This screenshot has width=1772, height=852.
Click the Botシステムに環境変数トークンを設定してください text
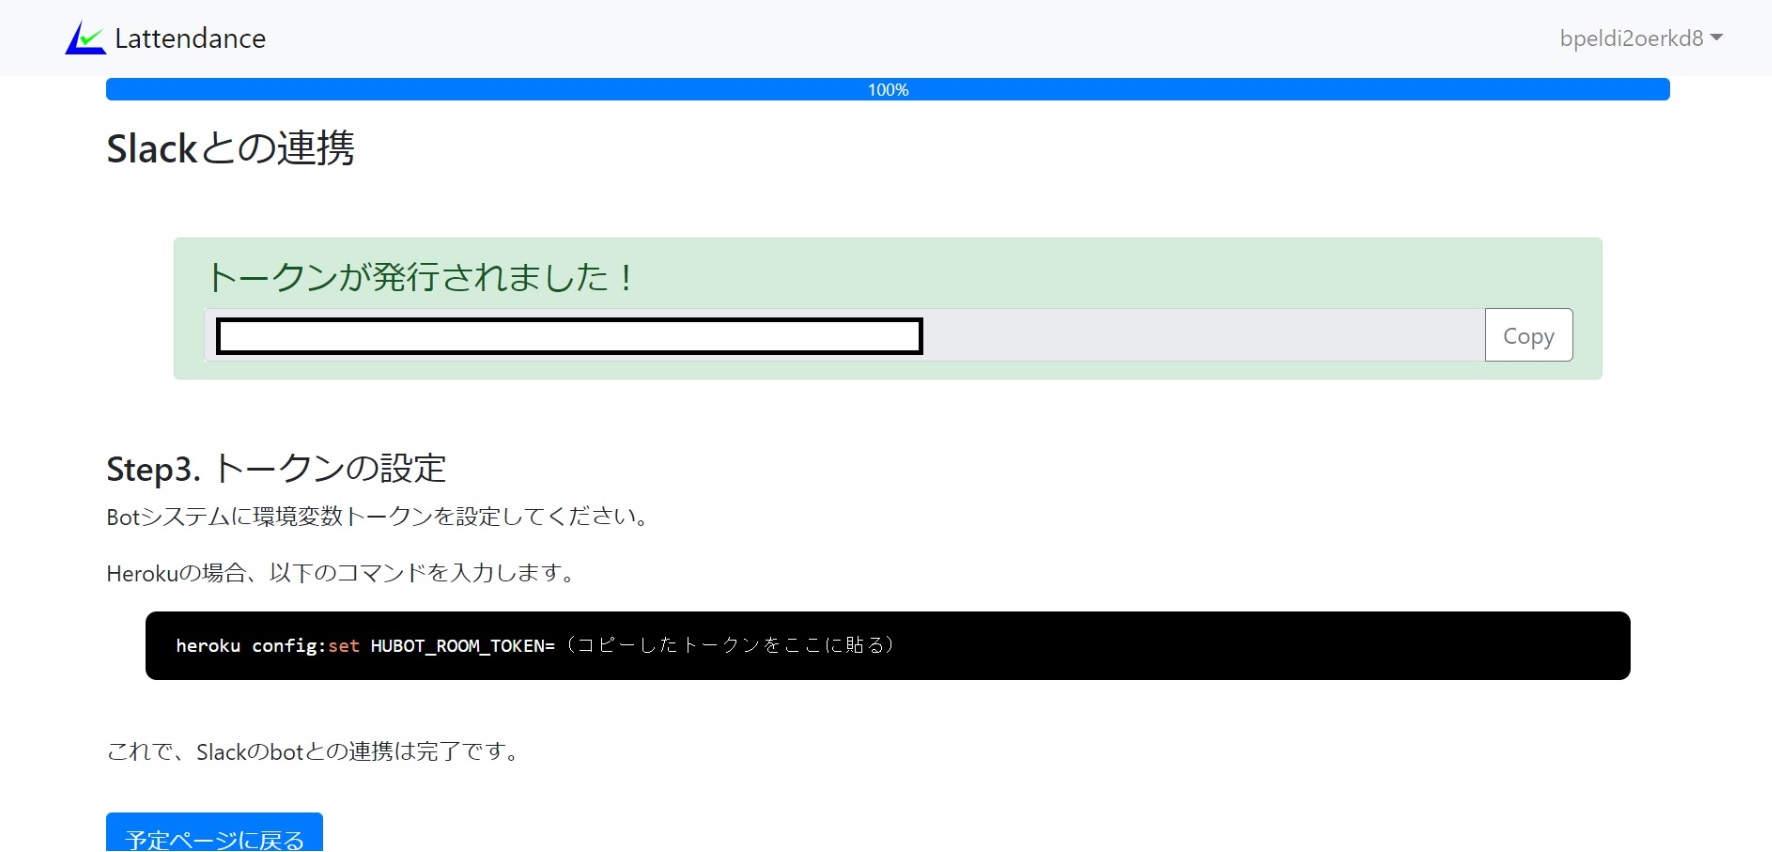click(x=379, y=517)
